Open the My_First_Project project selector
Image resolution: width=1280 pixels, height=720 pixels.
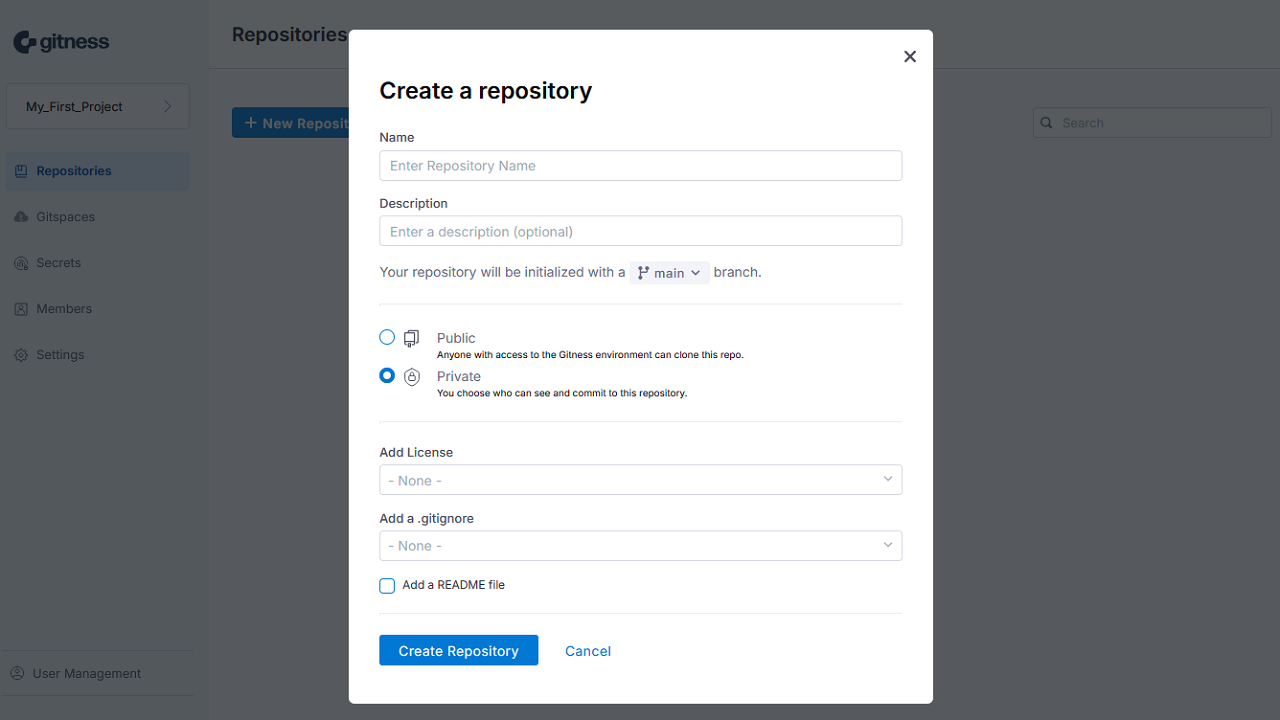tap(98, 107)
